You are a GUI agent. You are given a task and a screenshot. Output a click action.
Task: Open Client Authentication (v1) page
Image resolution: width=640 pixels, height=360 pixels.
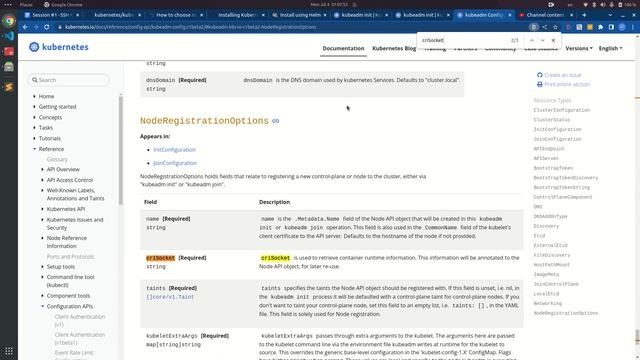coord(80,320)
